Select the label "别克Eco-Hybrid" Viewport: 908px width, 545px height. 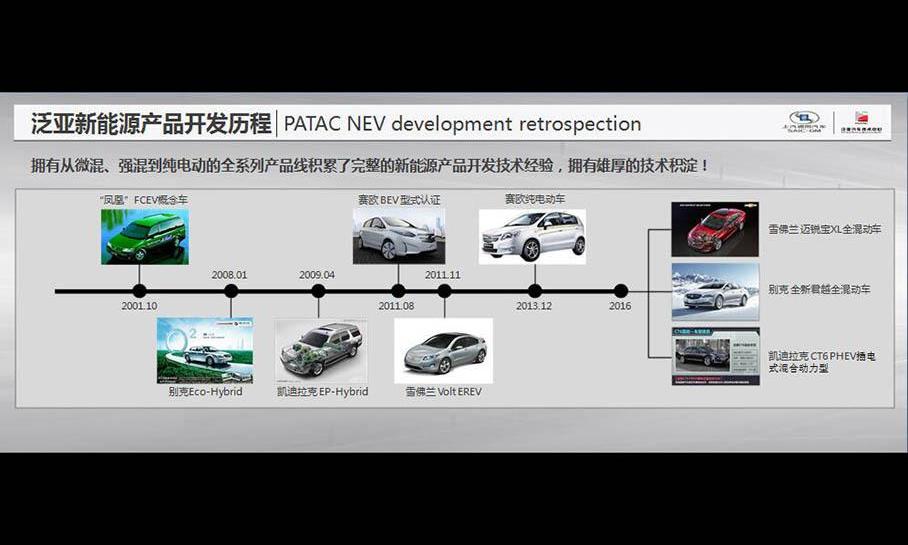click(206, 392)
